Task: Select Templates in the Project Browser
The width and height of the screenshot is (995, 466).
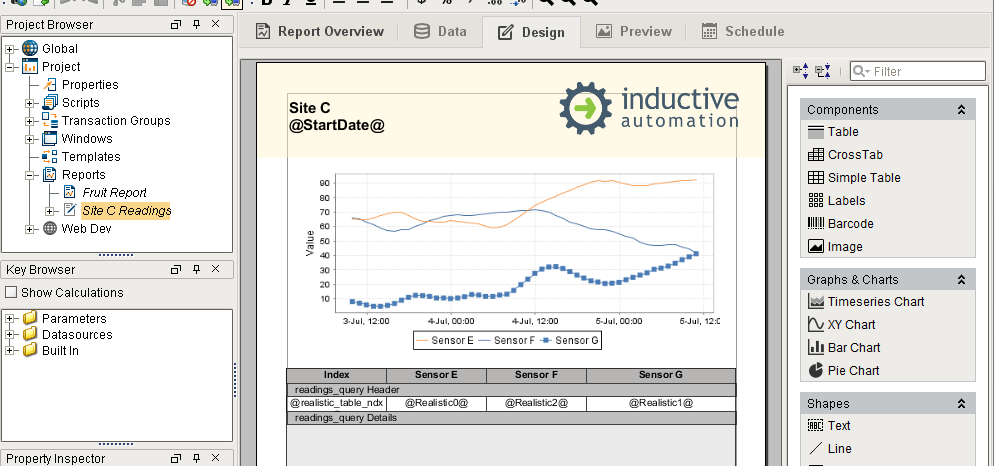Action: [x=90, y=157]
